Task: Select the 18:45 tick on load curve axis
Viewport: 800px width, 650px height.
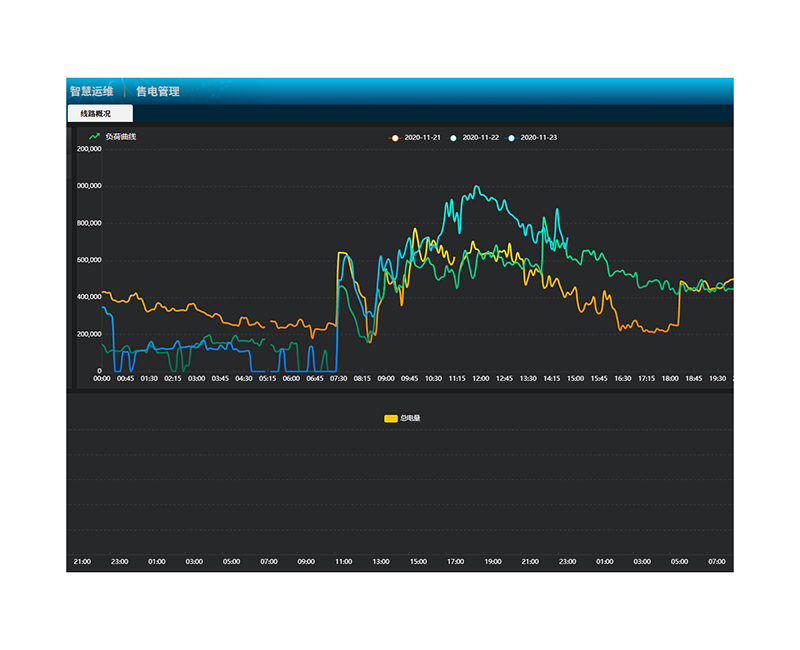Action: coord(693,378)
